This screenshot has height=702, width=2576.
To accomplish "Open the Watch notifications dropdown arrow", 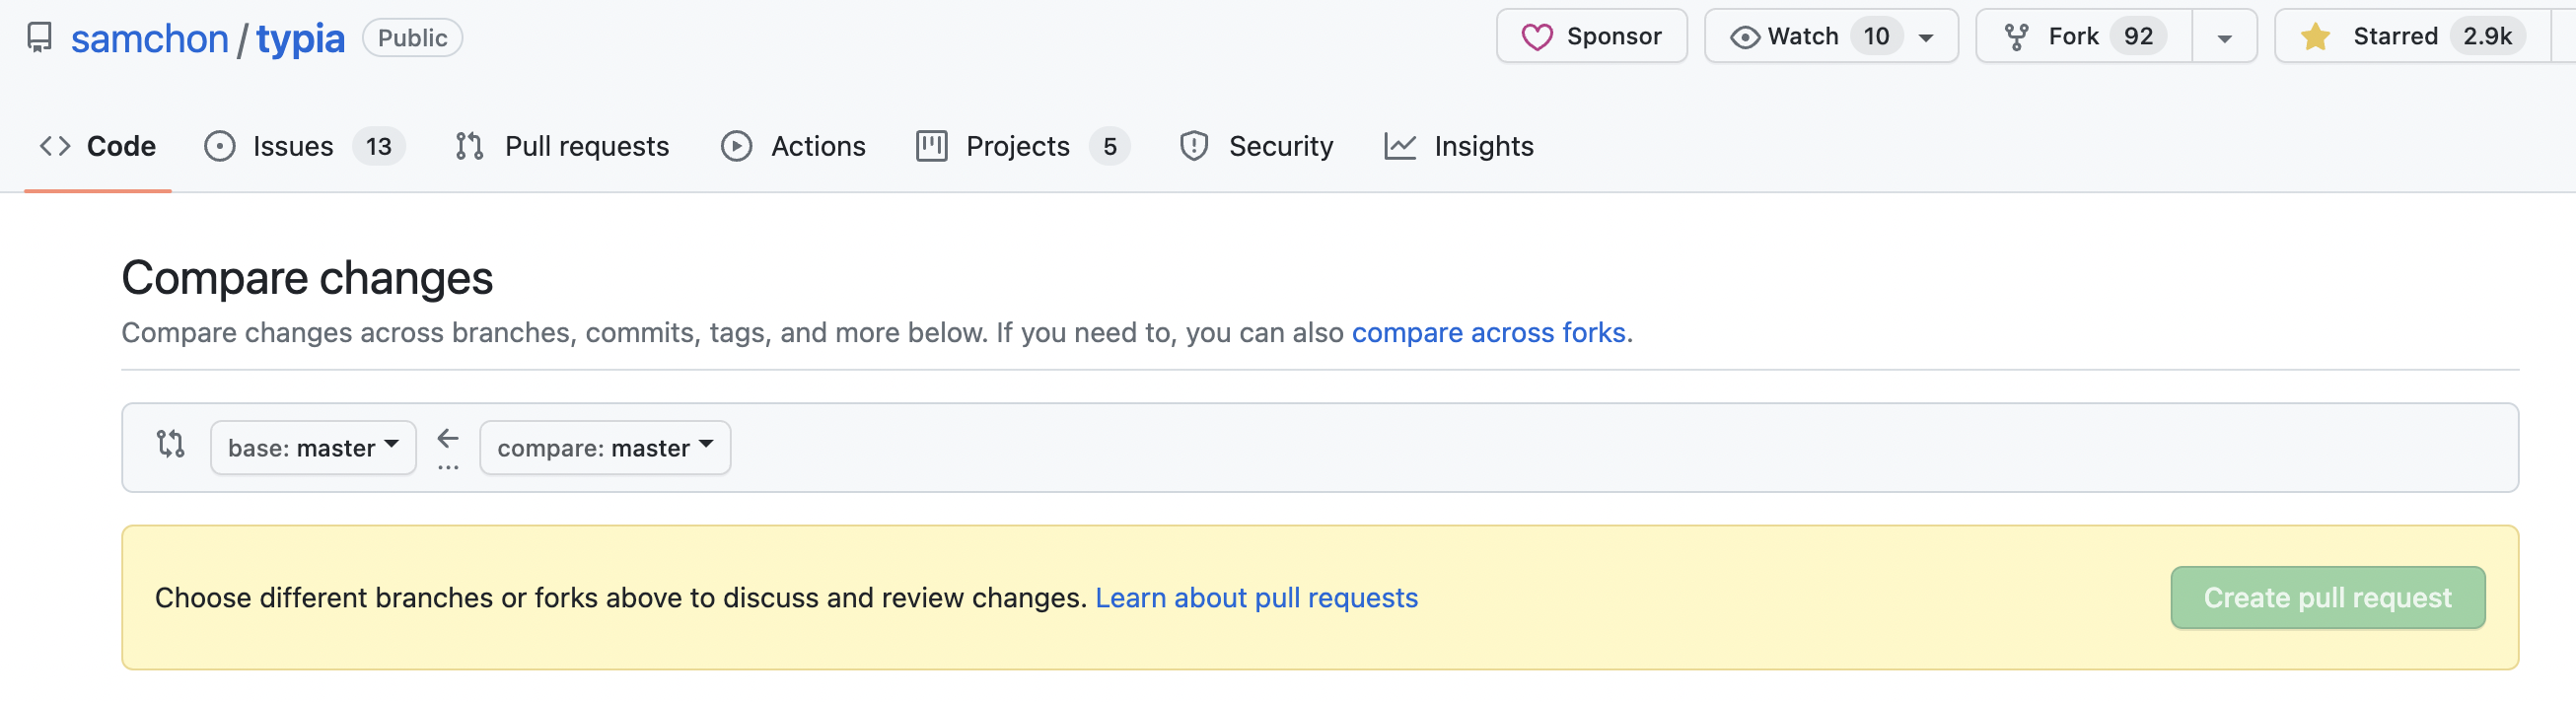I will tap(1926, 38).
